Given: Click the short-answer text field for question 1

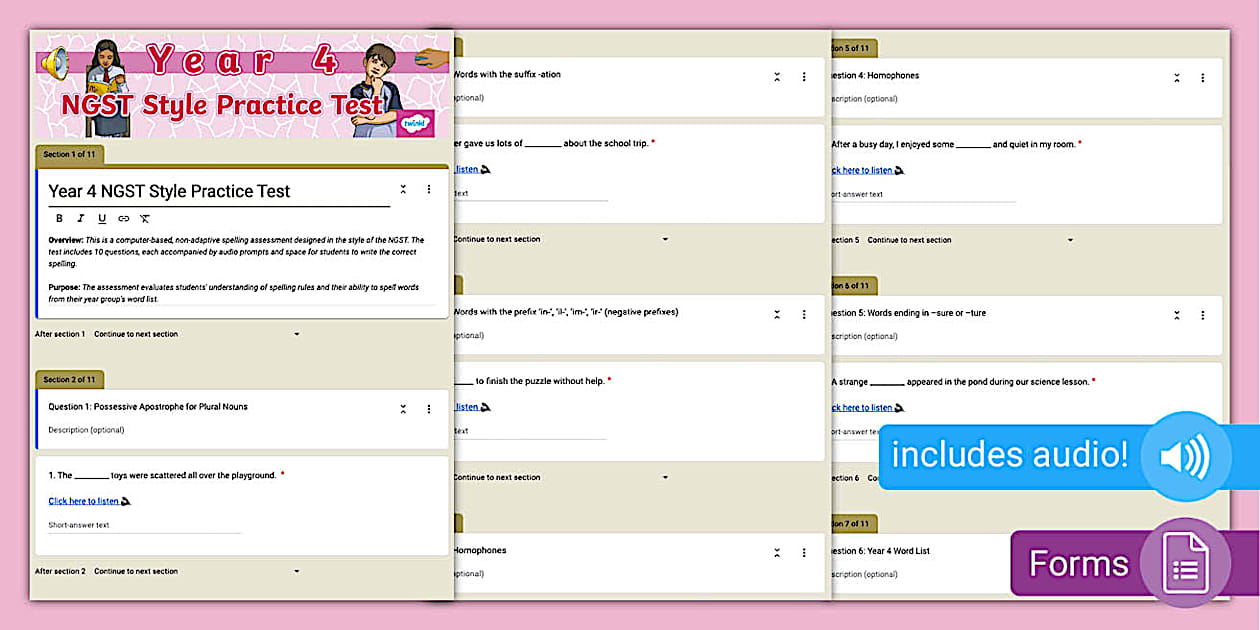Looking at the screenshot, I should point(144,526).
